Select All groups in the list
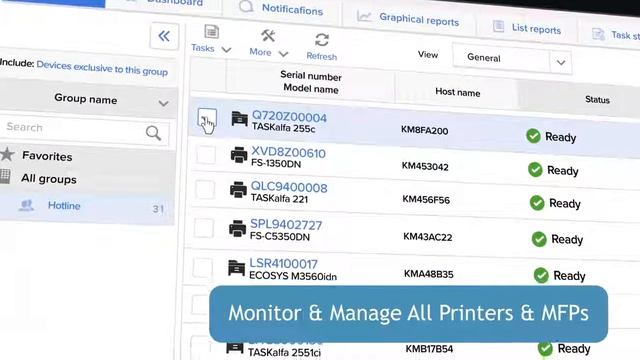Viewport: 640px width, 360px height. tap(49, 179)
